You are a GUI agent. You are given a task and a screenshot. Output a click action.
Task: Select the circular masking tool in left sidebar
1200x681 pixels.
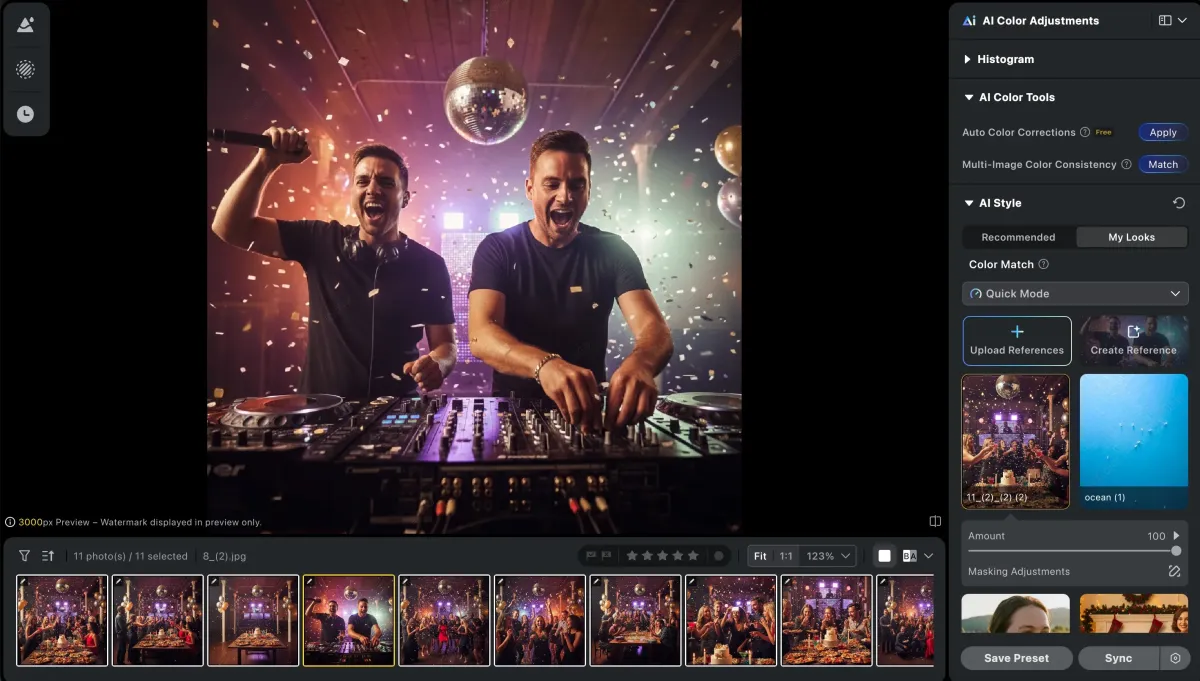pos(25,69)
